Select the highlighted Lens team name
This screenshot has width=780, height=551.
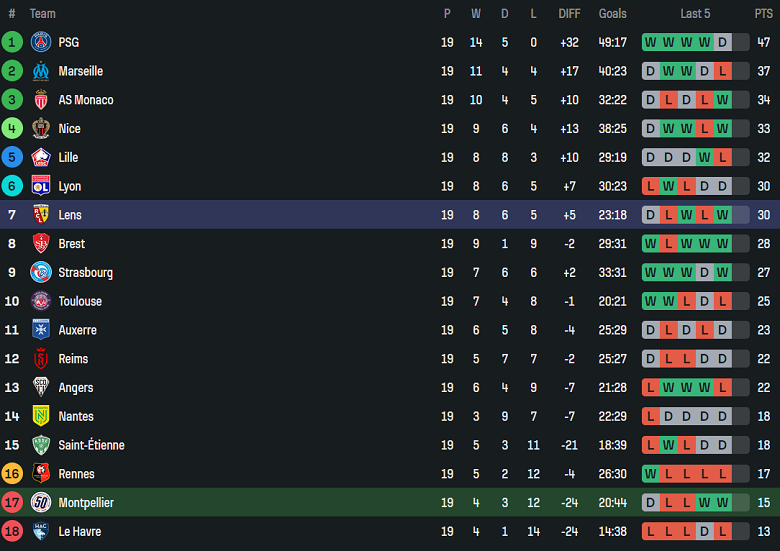pos(70,215)
